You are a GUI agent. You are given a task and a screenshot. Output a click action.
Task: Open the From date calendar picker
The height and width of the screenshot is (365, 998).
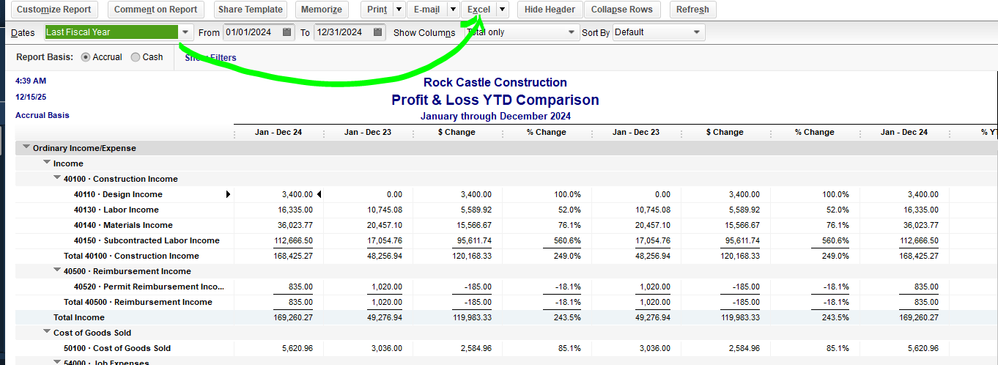tap(287, 32)
